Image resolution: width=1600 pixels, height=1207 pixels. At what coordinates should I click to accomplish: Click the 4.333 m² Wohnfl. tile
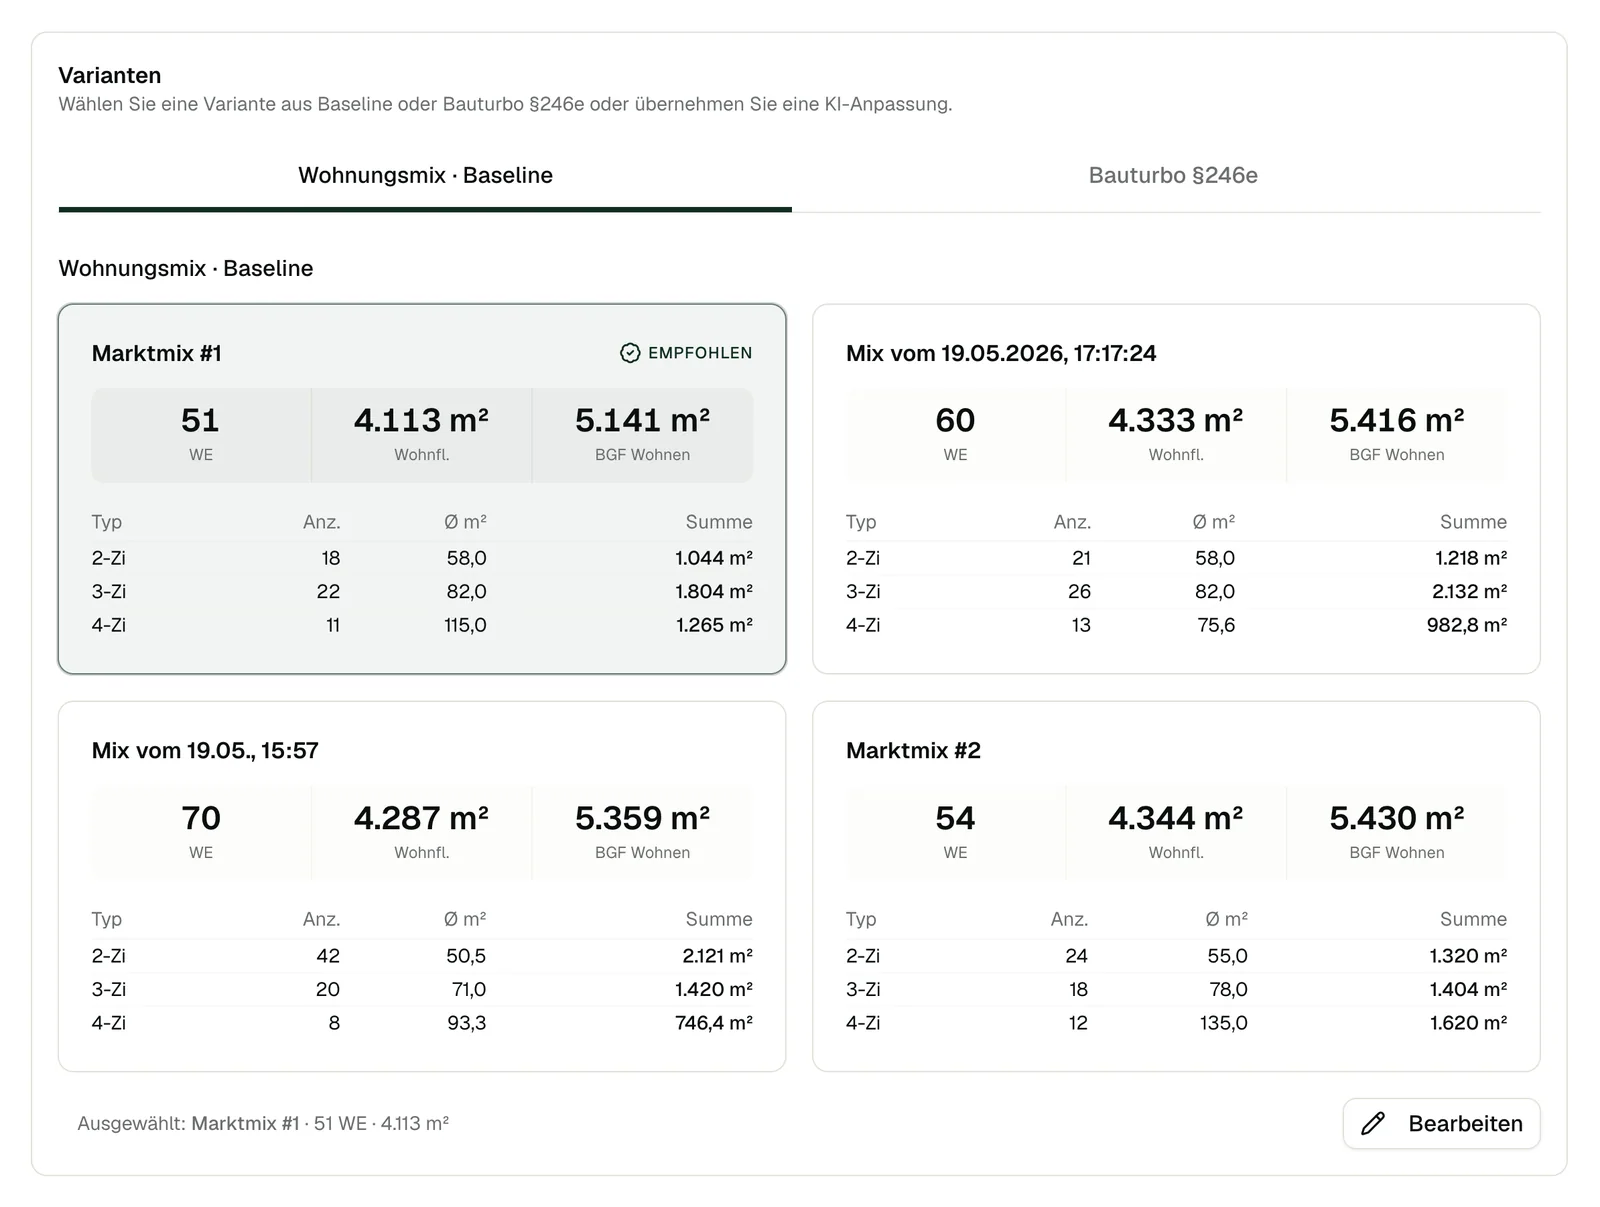coord(1176,435)
